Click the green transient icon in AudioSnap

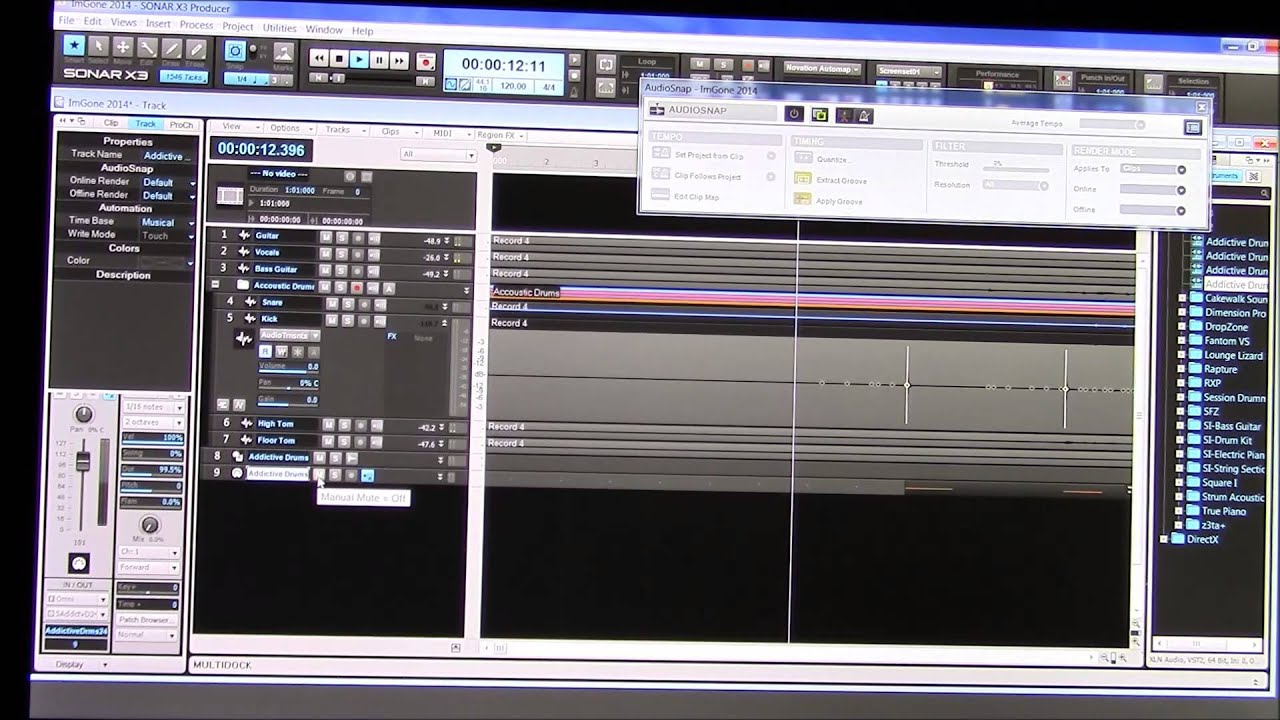820,115
